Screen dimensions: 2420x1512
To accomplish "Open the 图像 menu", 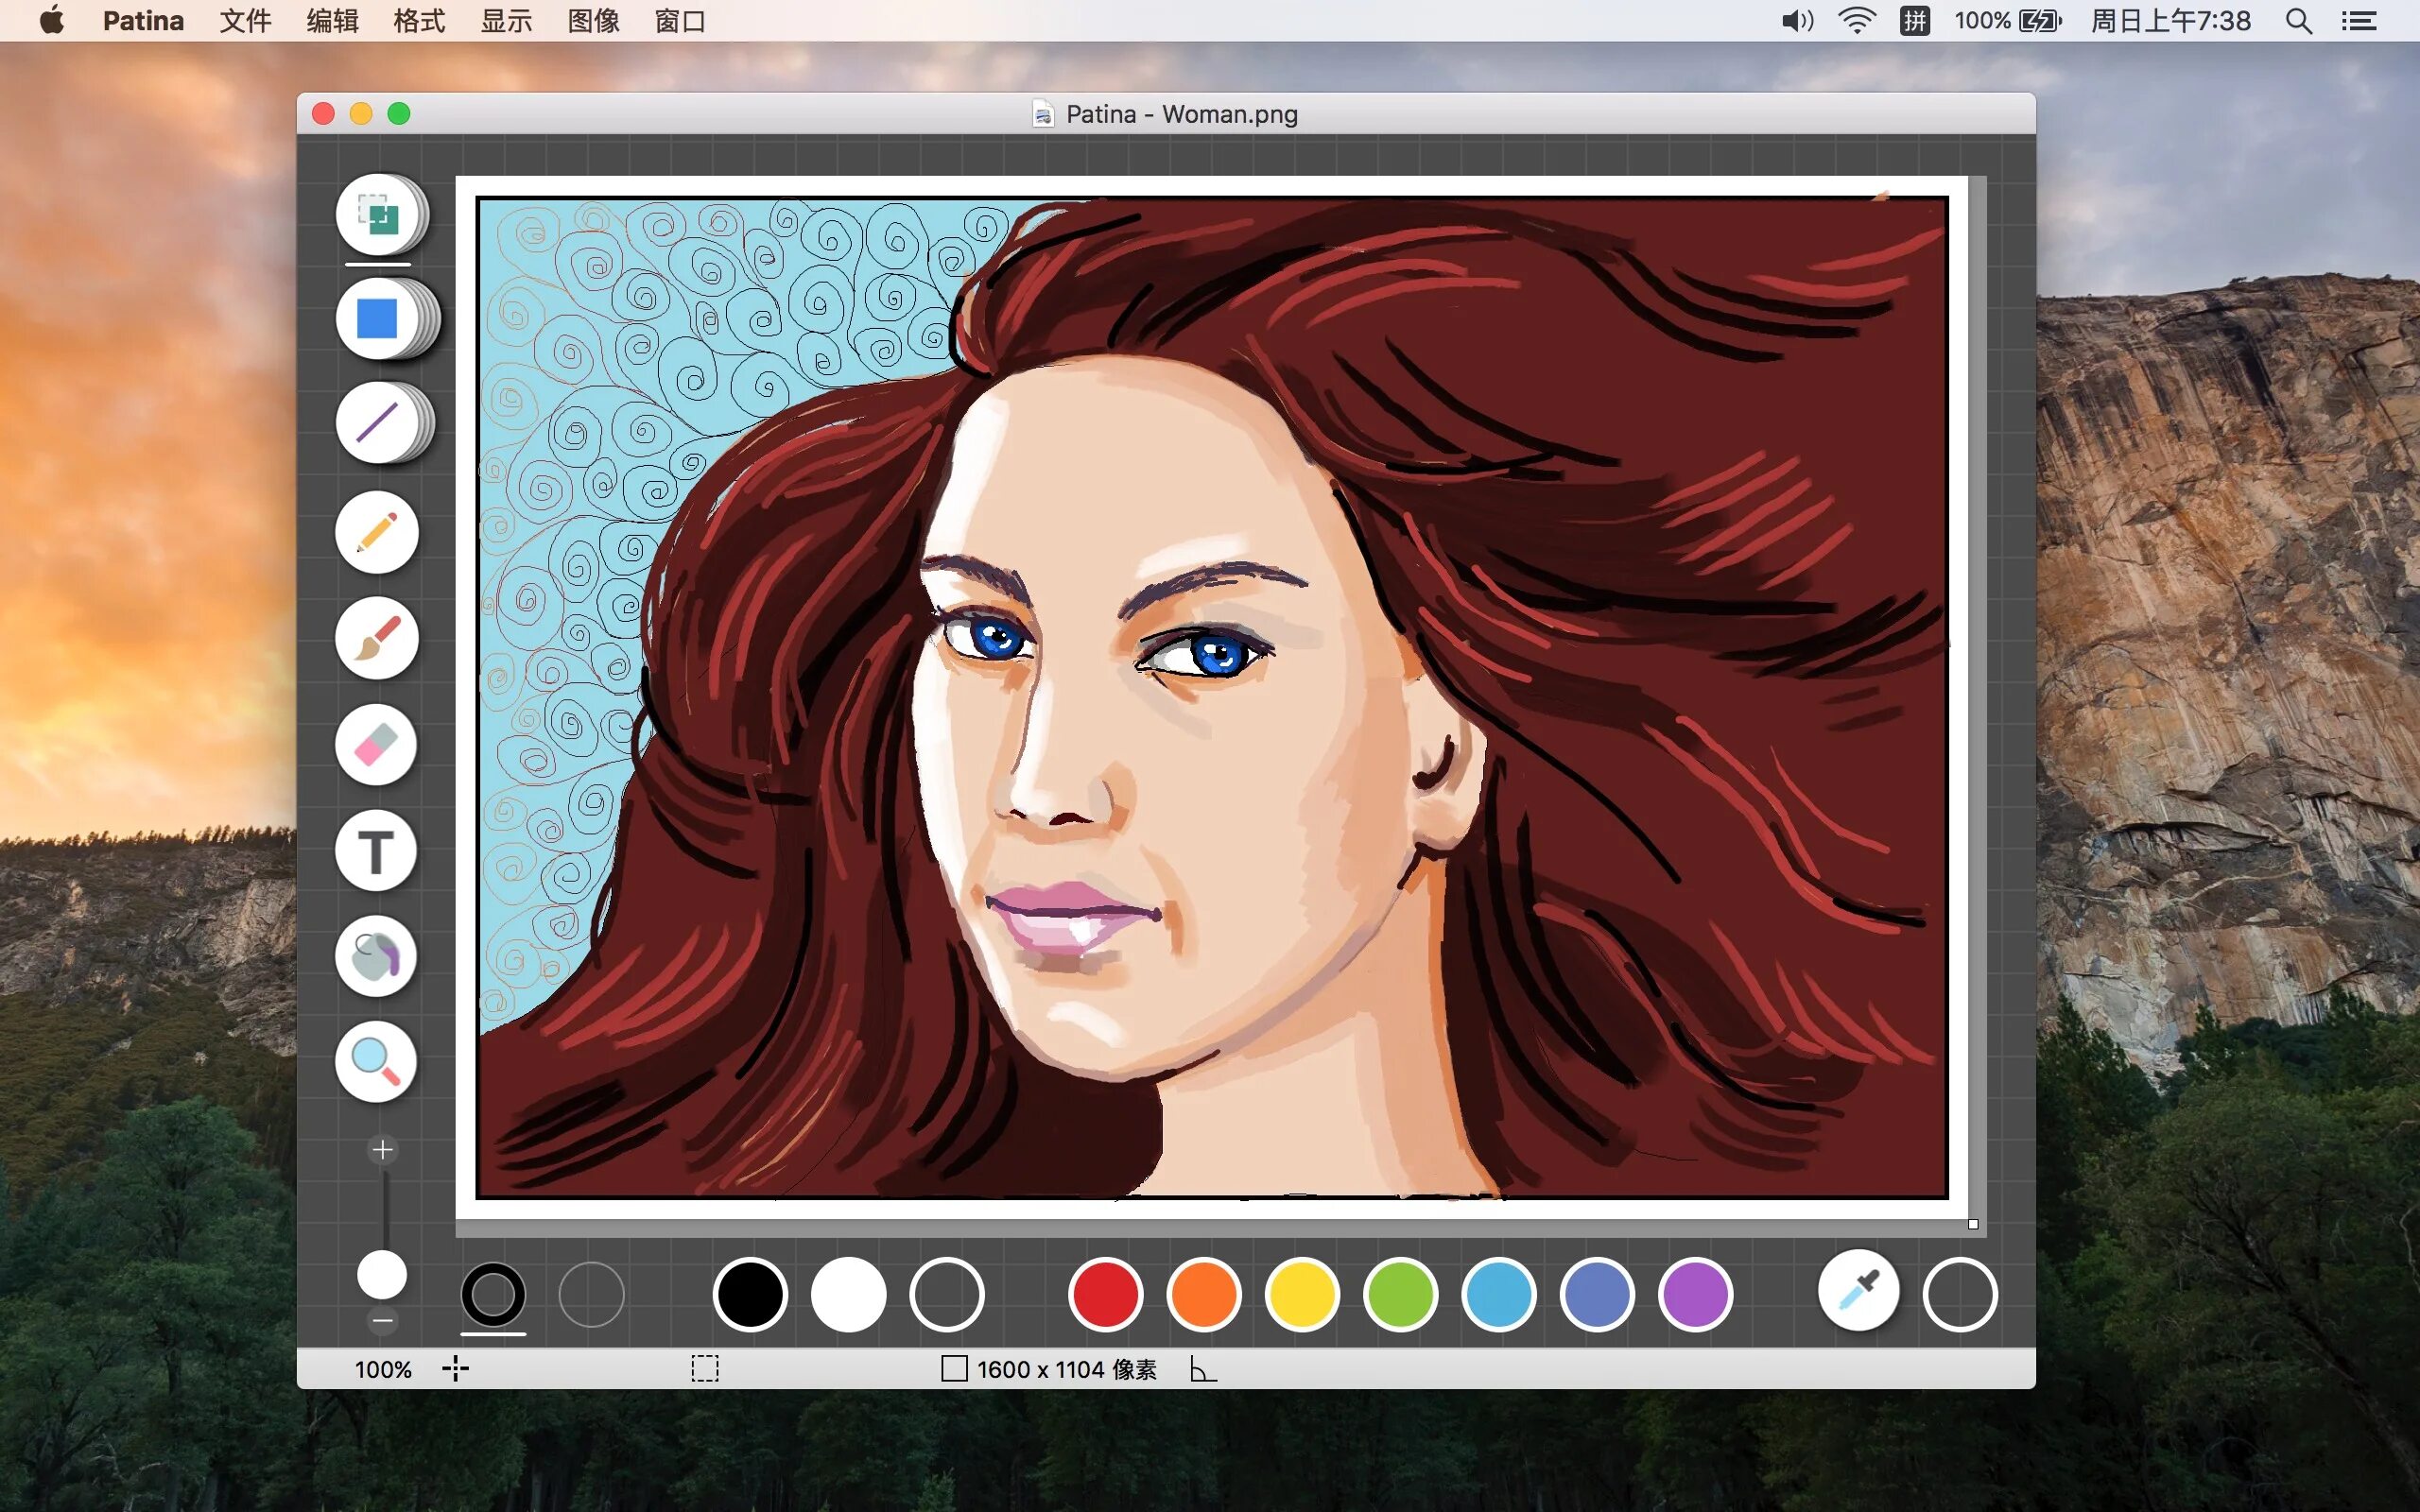I will 593,21.
